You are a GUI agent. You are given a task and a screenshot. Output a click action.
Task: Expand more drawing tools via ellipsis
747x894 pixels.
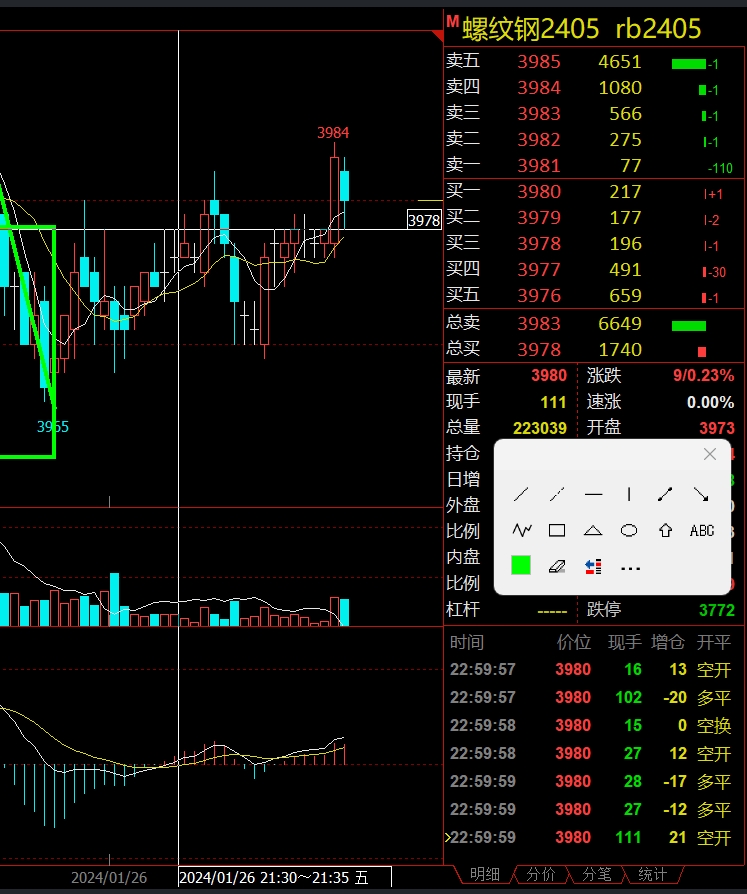point(629,567)
